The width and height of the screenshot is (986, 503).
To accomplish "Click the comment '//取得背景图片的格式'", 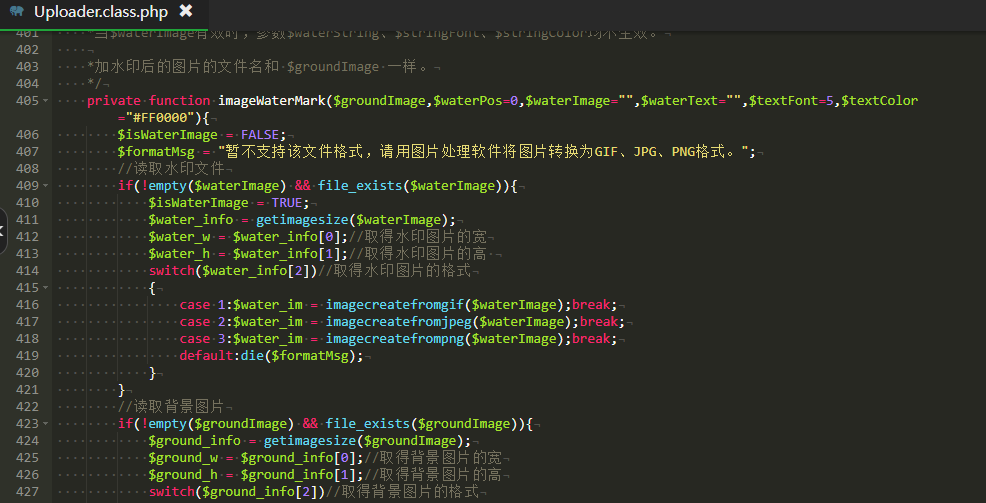I will point(402,491).
